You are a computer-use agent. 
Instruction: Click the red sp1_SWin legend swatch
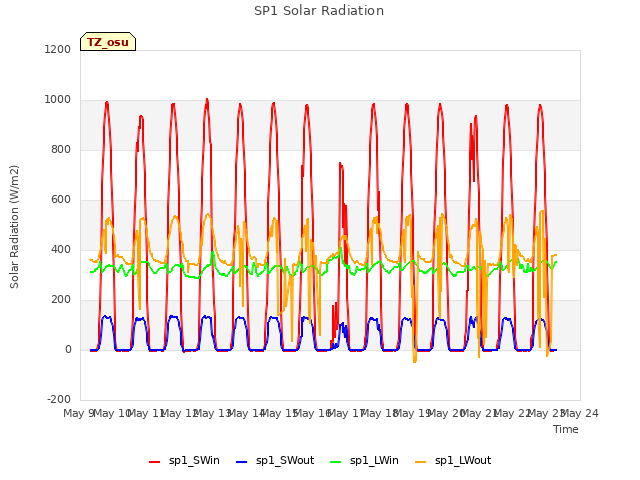coord(155,462)
